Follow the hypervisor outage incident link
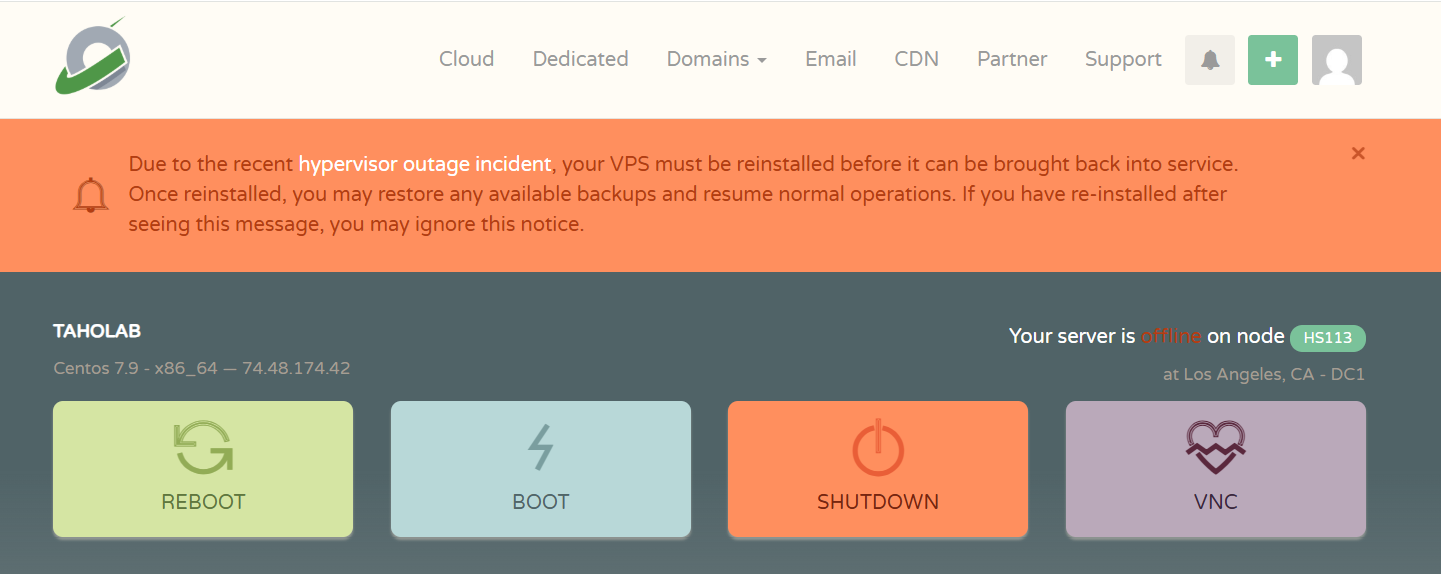The image size is (1441, 574). point(425,163)
